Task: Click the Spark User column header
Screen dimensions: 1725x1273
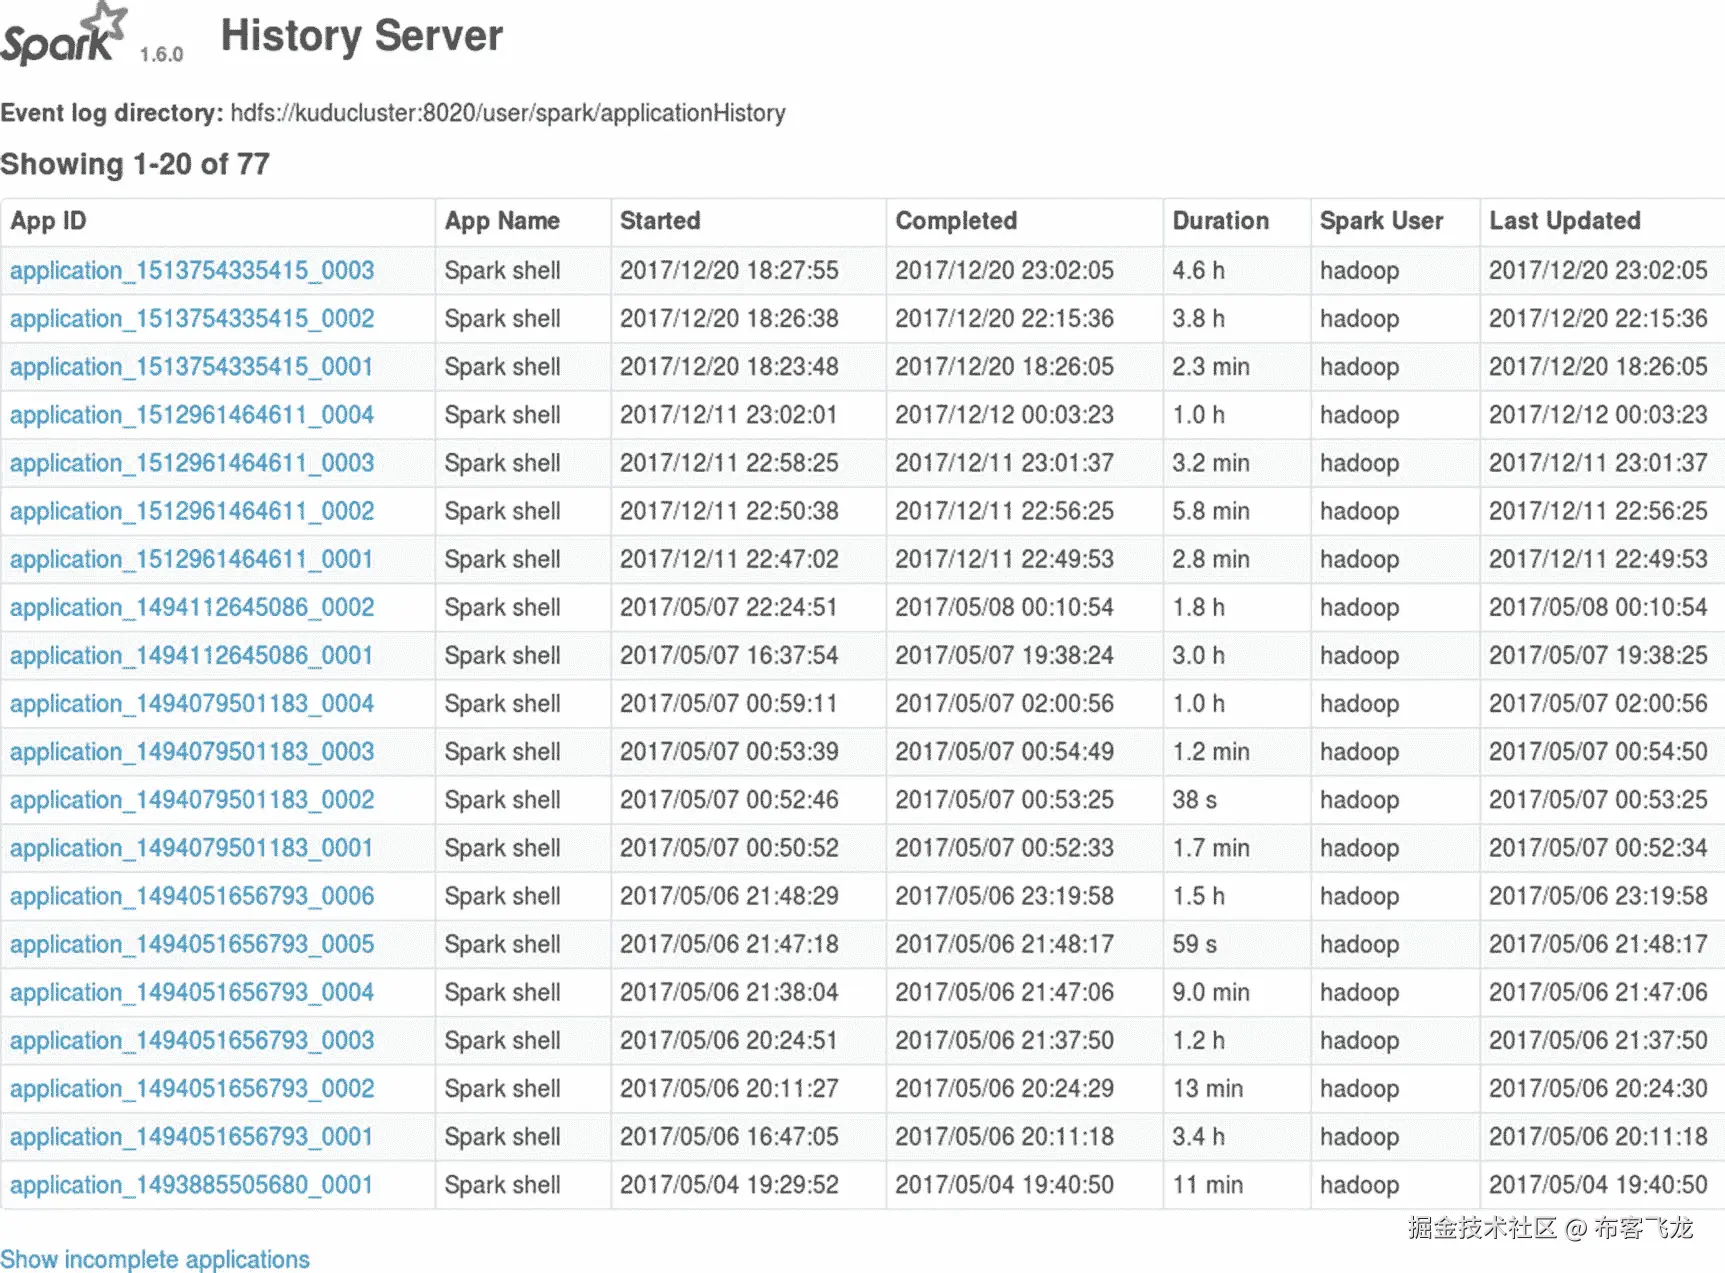Action: [1381, 221]
